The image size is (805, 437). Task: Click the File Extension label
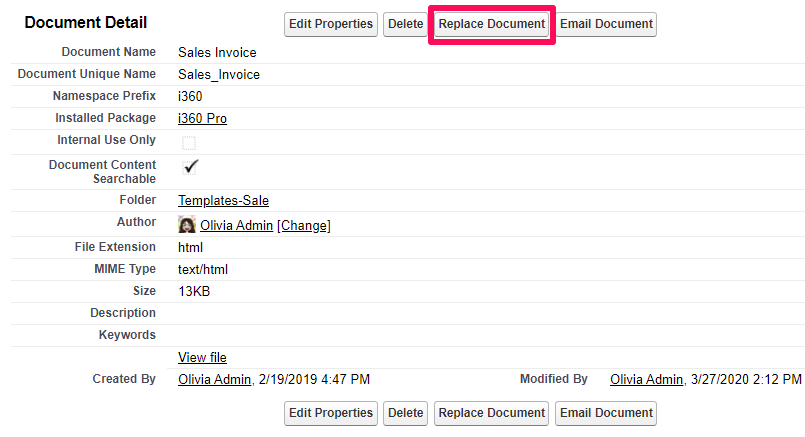[115, 247]
